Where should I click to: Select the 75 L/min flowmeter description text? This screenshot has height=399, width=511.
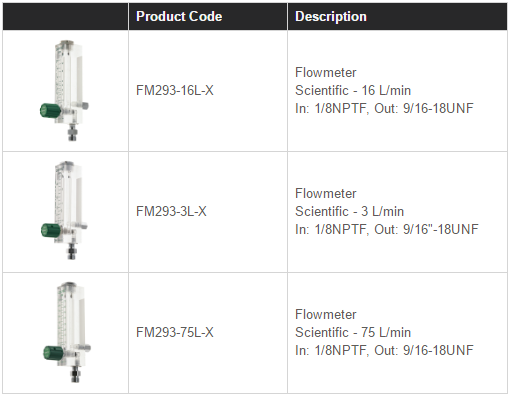point(384,332)
